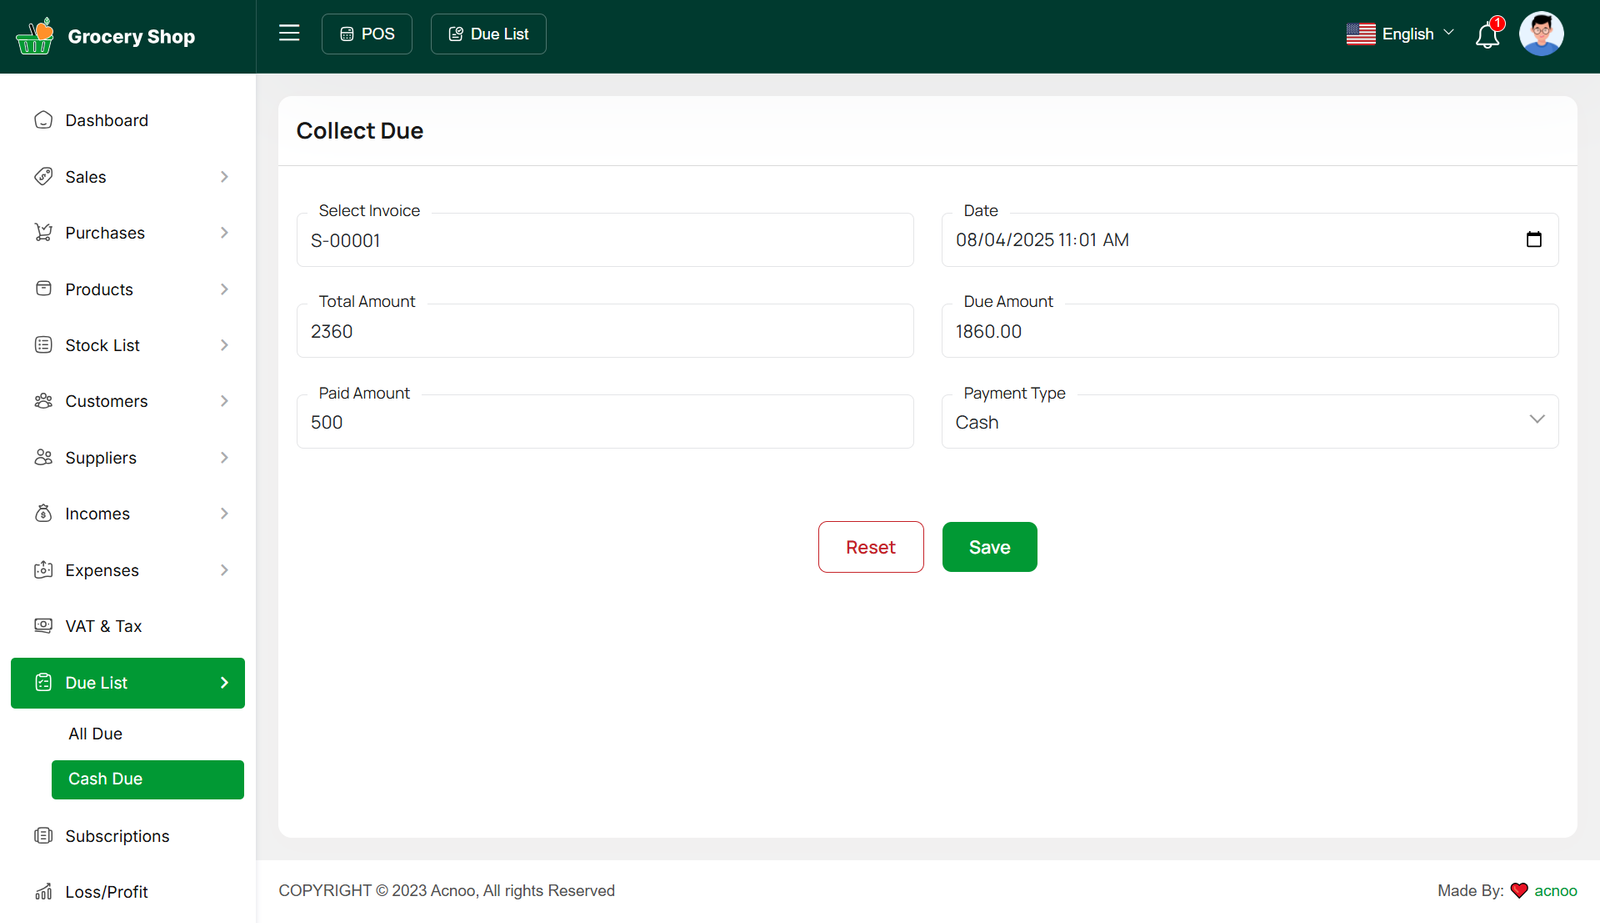Select Cash Due submenu item
Image resolution: width=1600 pixels, height=923 pixels.
(x=147, y=779)
